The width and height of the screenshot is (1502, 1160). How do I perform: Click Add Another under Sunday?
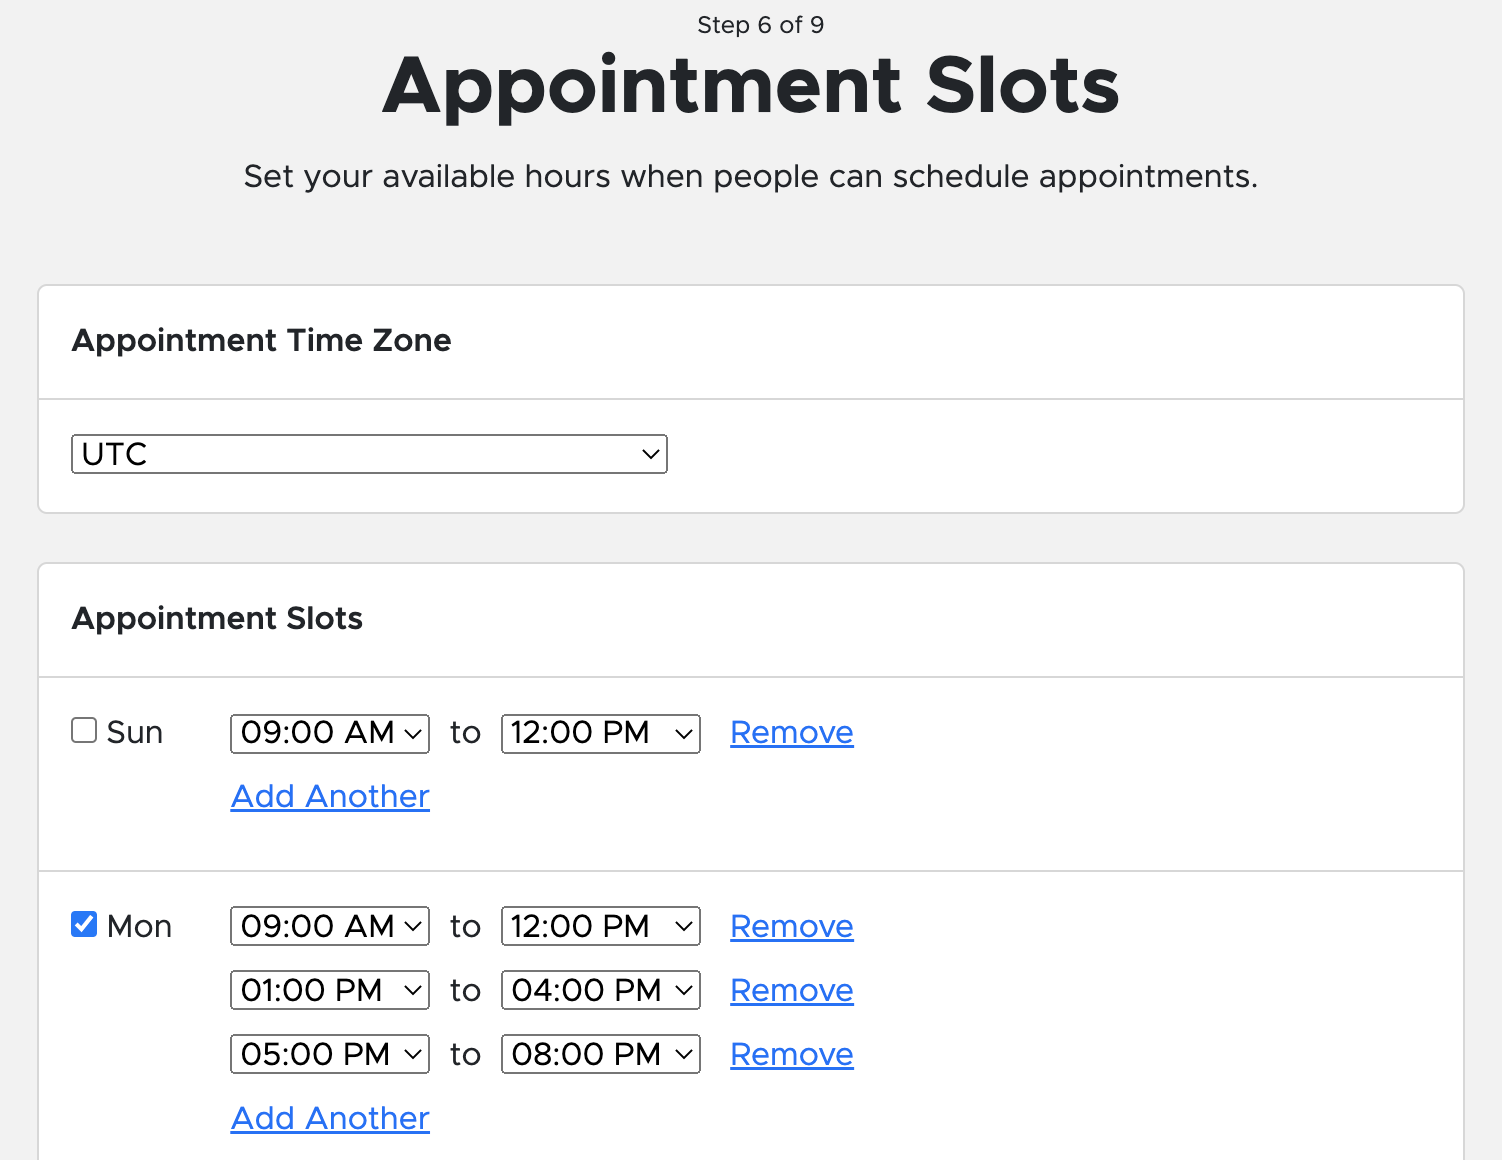coord(330,797)
